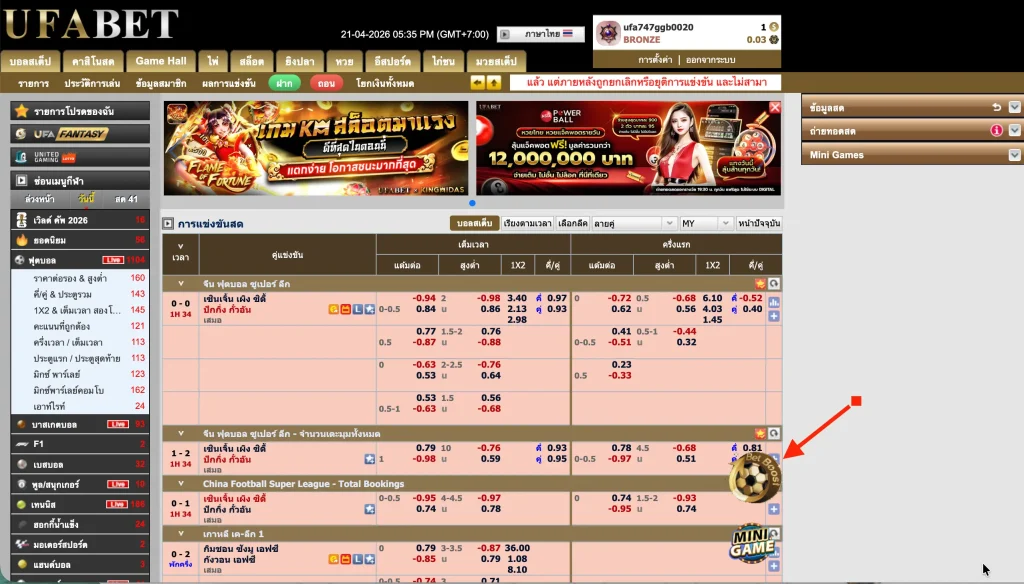Select the ล่วงหน้า schedule tab

(x=39, y=199)
